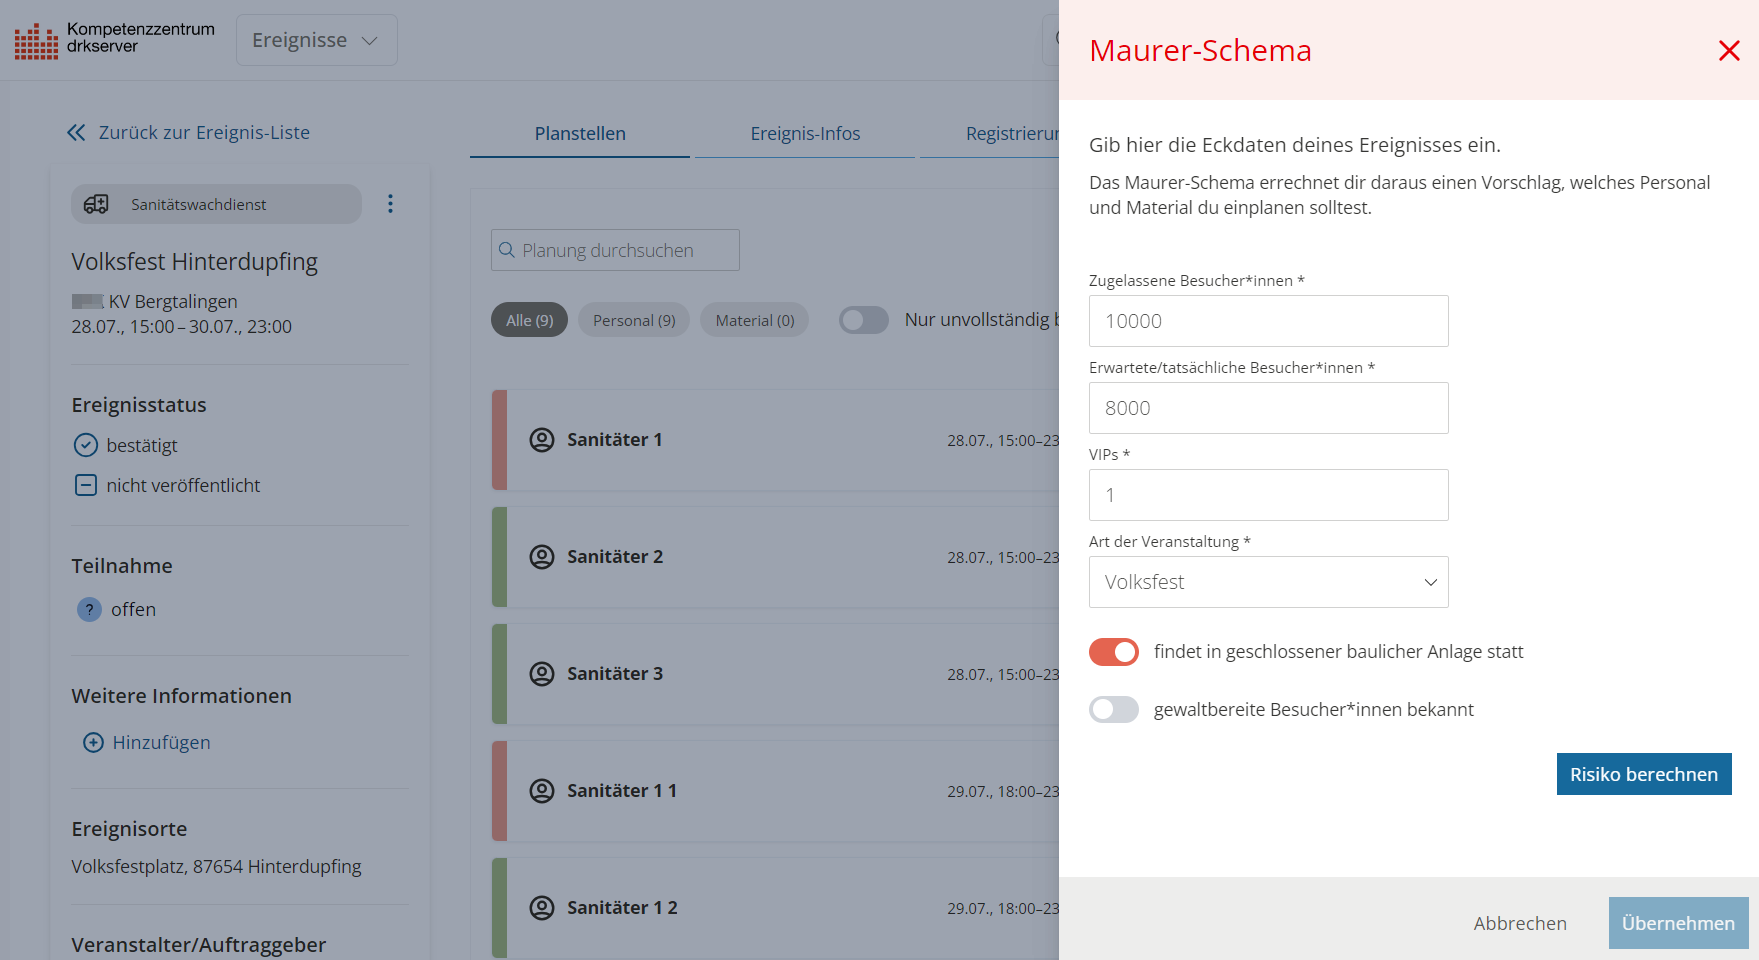Click the ambulance icon in Sanitätswachdienst badge
Viewport: 1759px width, 960px height.
(96, 204)
